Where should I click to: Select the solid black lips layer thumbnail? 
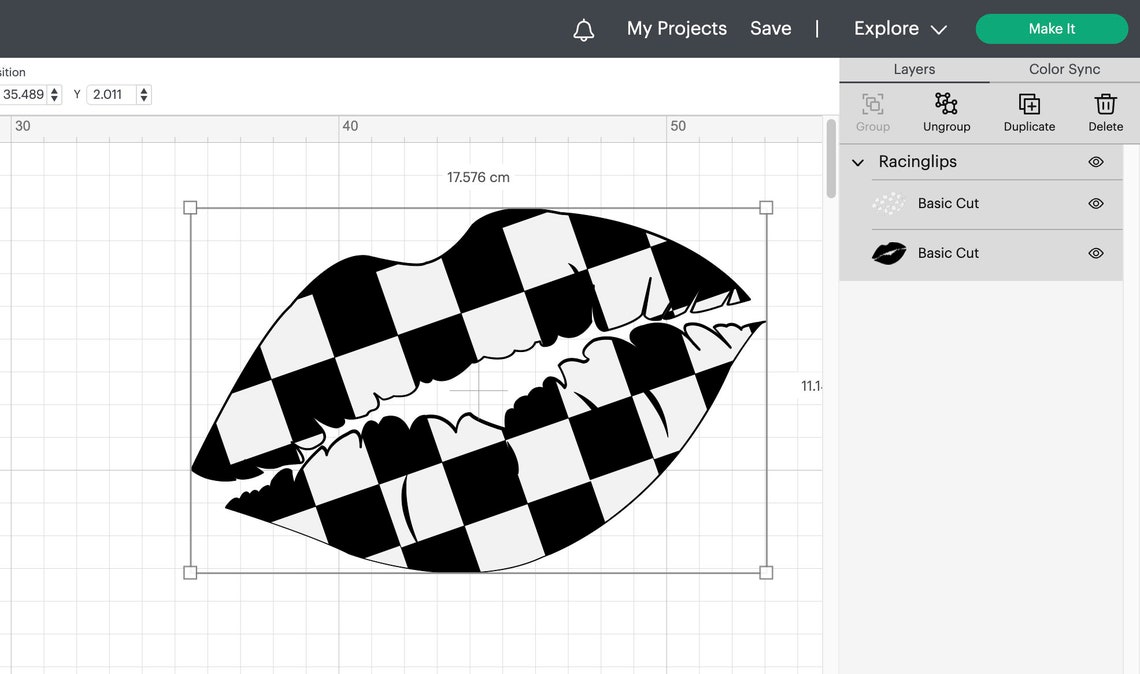click(888, 253)
